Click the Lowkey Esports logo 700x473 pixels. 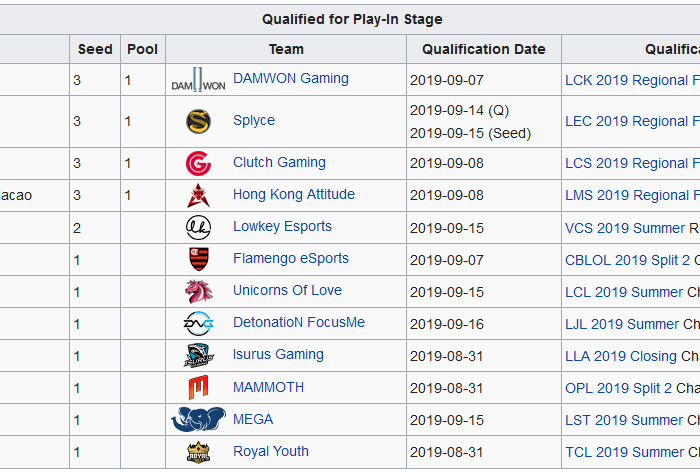pos(198,228)
